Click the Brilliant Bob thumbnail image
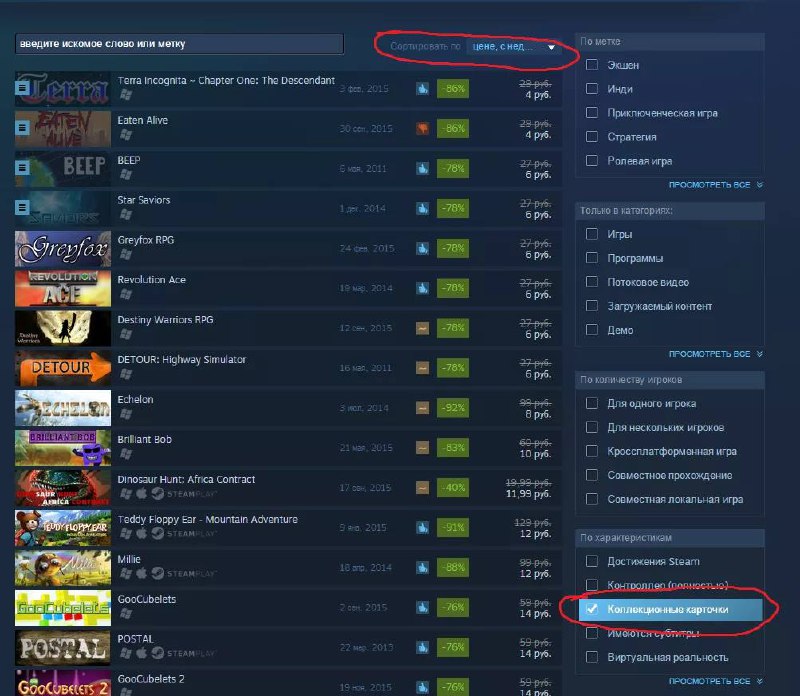 (x=63, y=448)
